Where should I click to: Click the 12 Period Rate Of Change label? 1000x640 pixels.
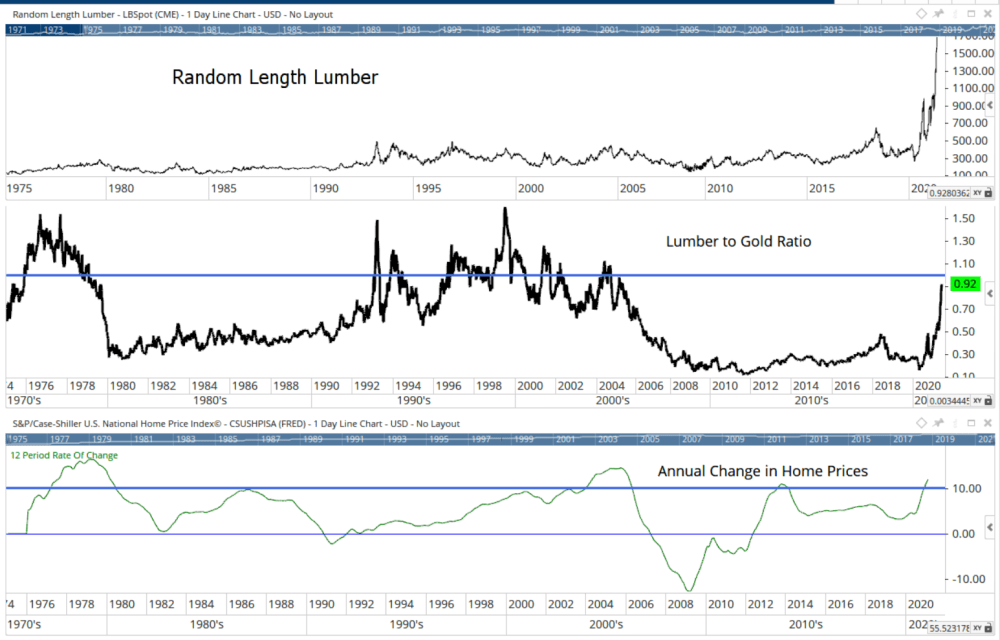(x=64, y=456)
